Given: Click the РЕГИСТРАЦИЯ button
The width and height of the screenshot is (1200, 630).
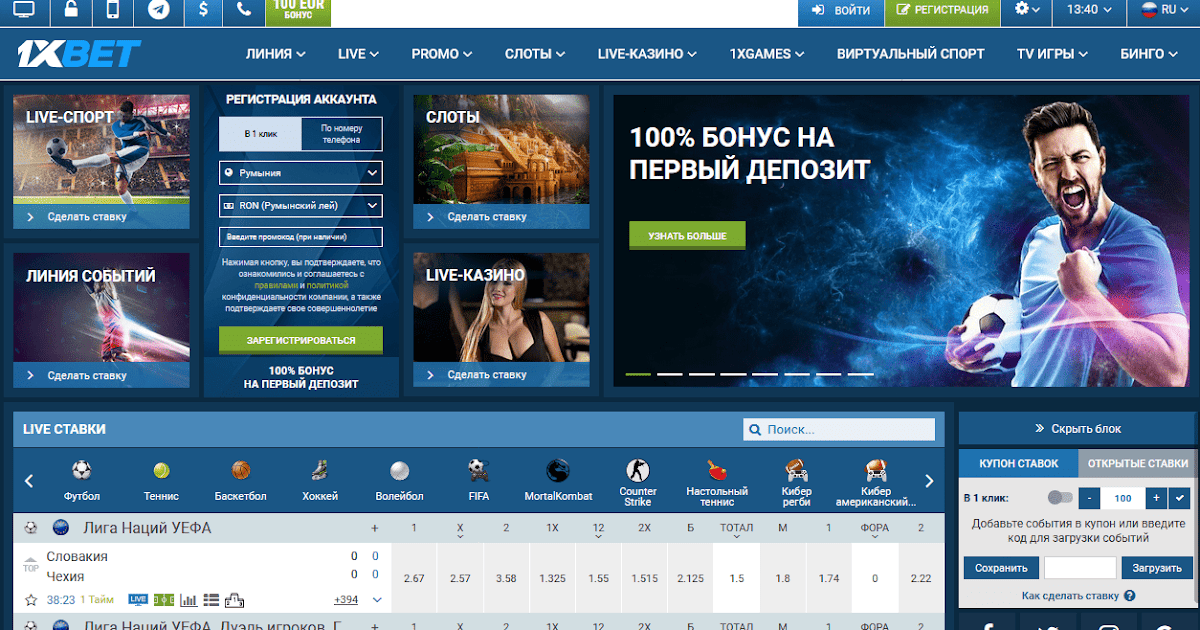Looking at the screenshot, I should tap(943, 11).
